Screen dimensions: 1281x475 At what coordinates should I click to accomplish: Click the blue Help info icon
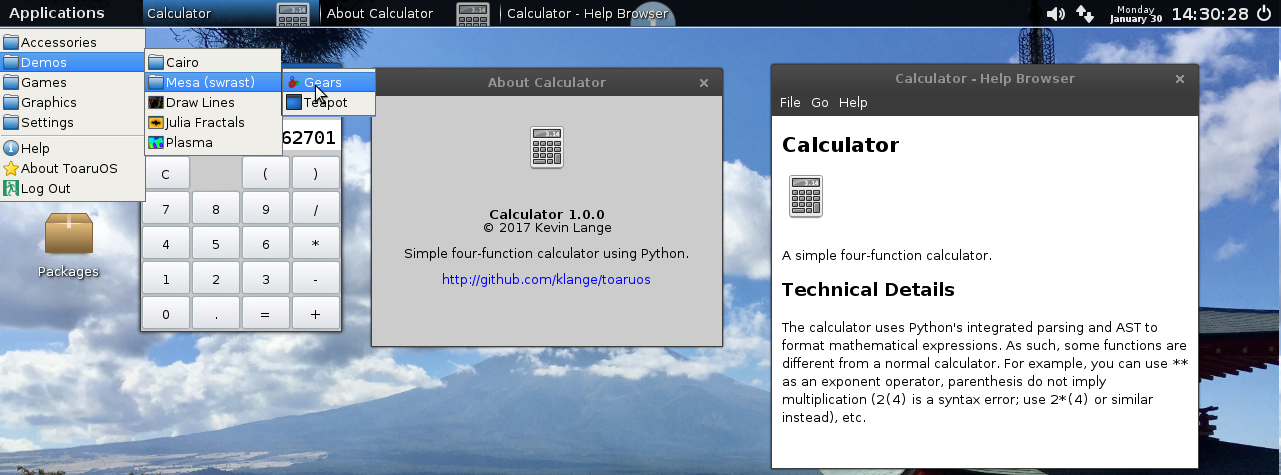pyautogui.click(x=11, y=148)
